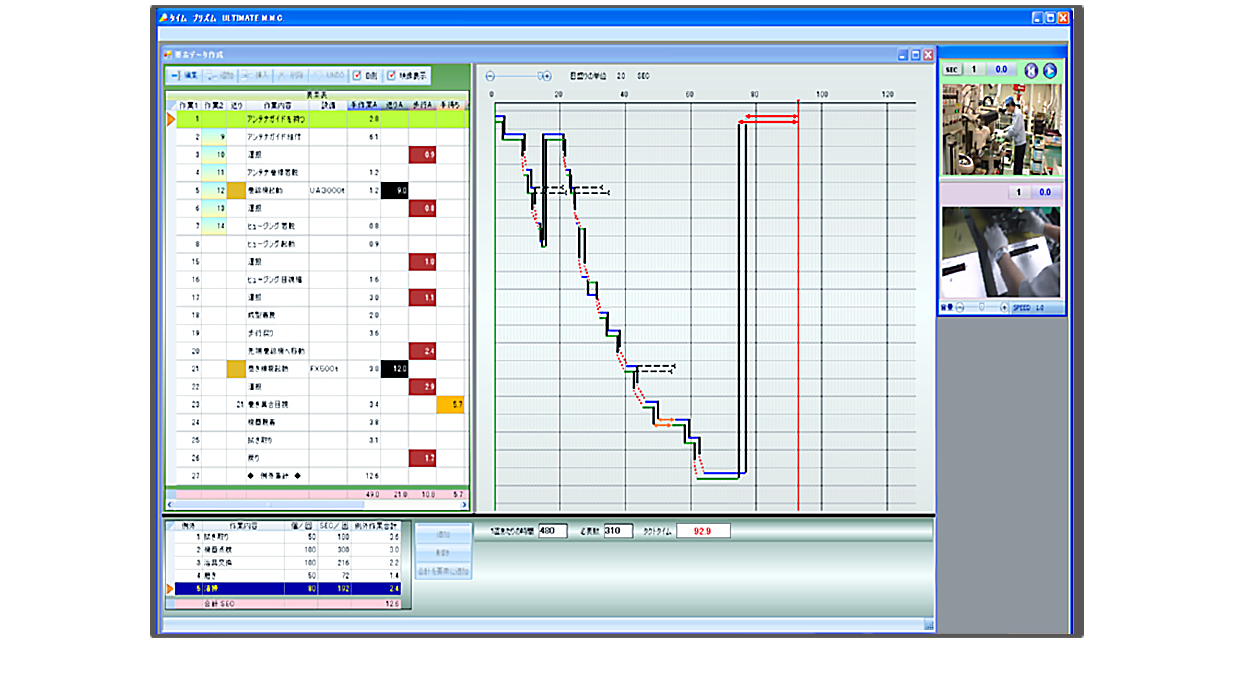This screenshot has height=680, width=1238.
Task: Click the zoom-out minus icon above chart
Action: 490,76
